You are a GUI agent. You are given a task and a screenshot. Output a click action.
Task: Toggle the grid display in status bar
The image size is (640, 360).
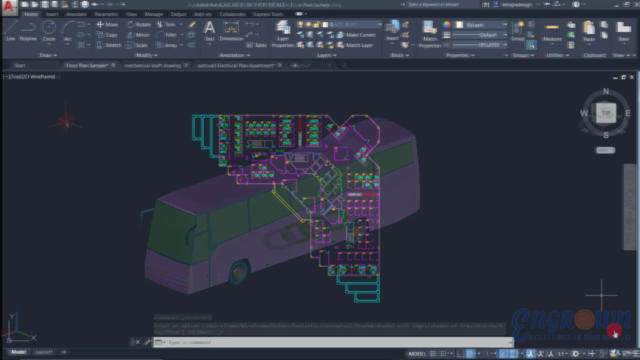[433, 353]
